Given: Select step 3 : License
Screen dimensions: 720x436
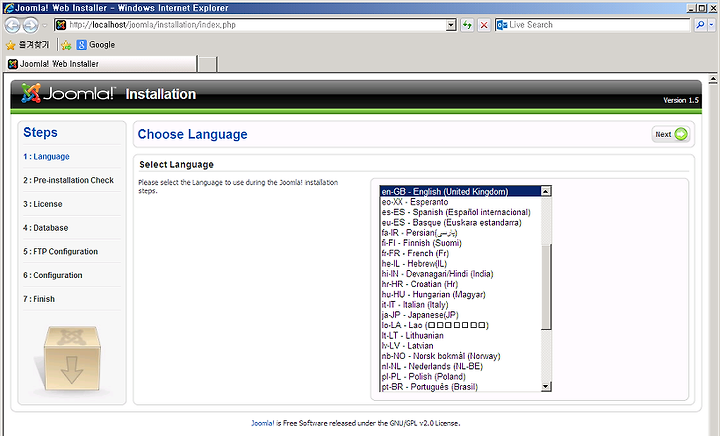Looking at the screenshot, I should (x=43, y=204).
